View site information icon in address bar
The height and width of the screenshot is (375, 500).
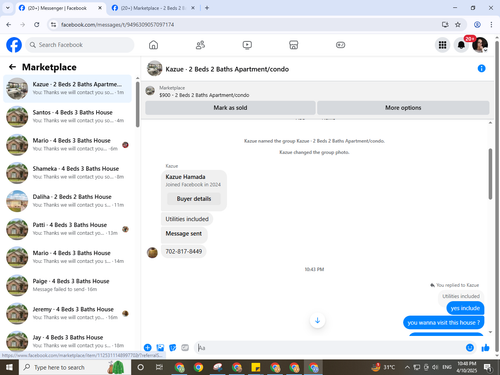click(x=53, y=24)
